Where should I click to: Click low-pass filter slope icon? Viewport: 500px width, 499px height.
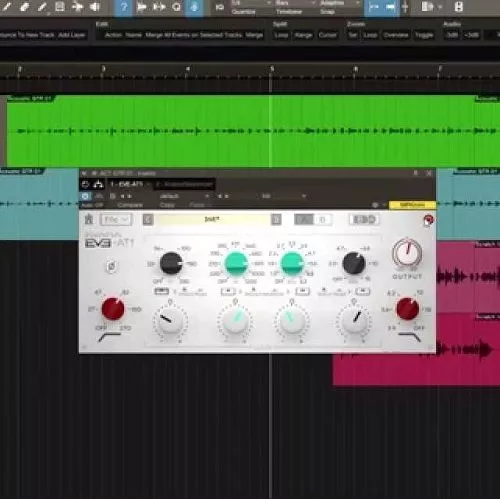pos(410,337)
